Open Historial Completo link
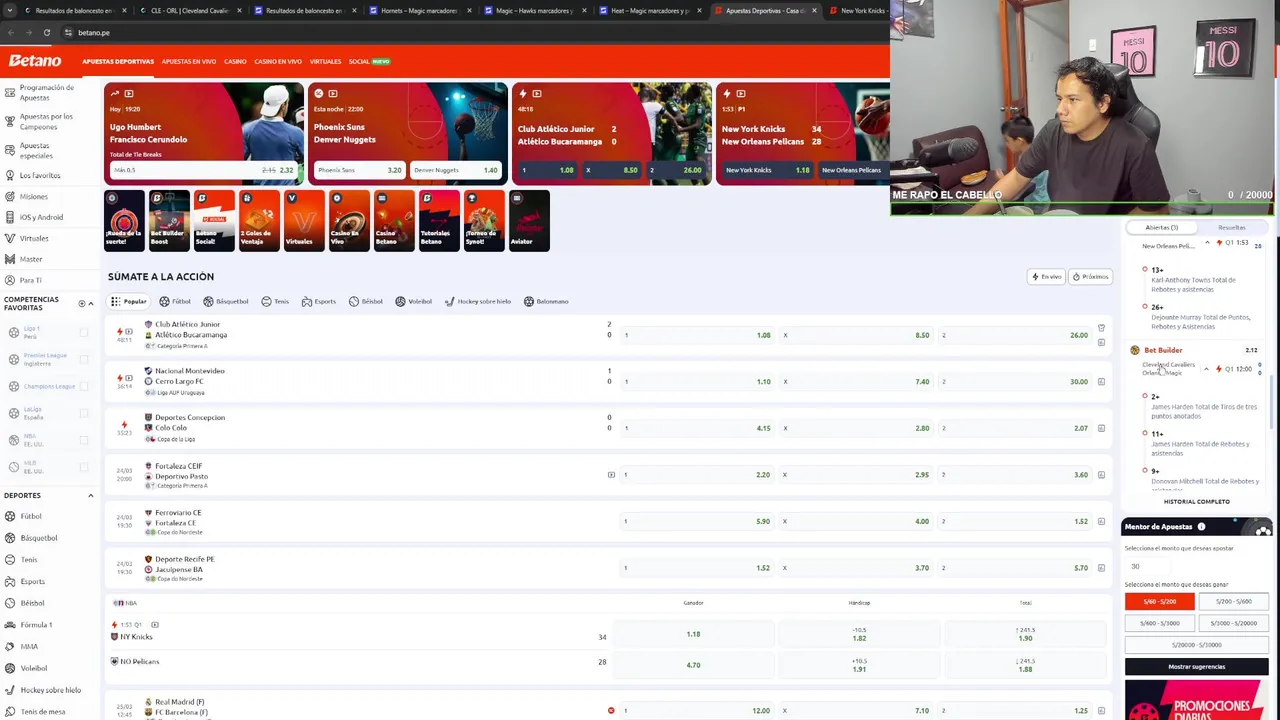The width and height of the screenshot is (1280, 720). click(1197, 501)
